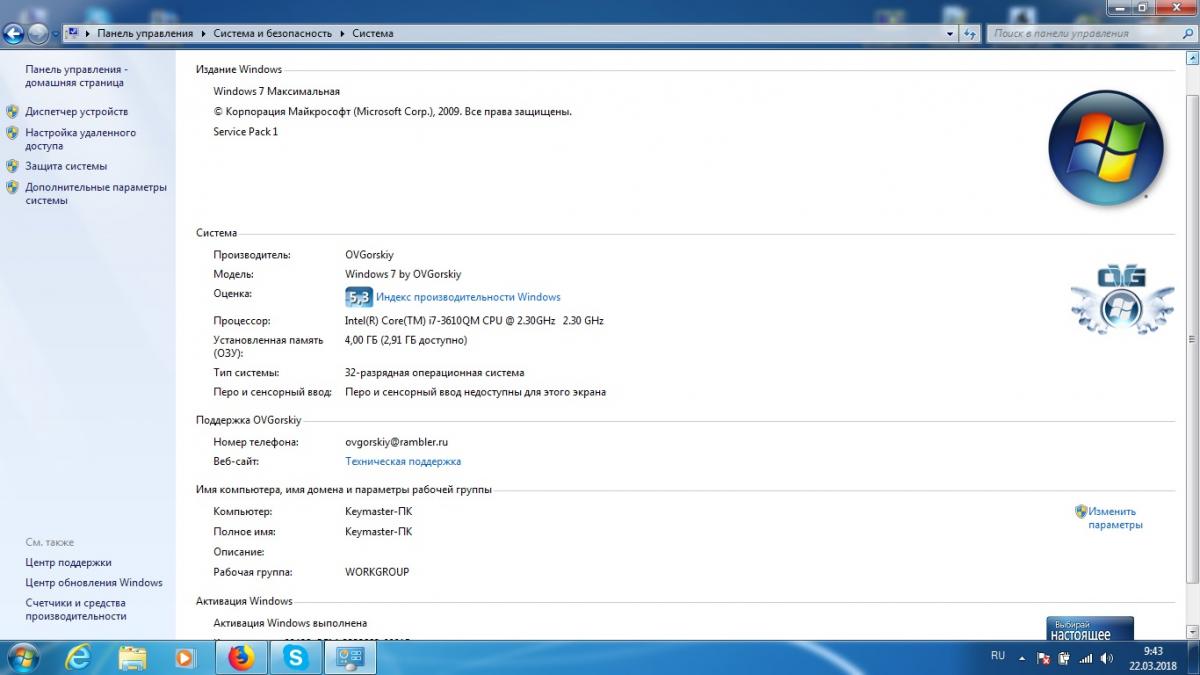
Task: Click "32-разрядная операционная система" text
Action: [x=434, y=372]
